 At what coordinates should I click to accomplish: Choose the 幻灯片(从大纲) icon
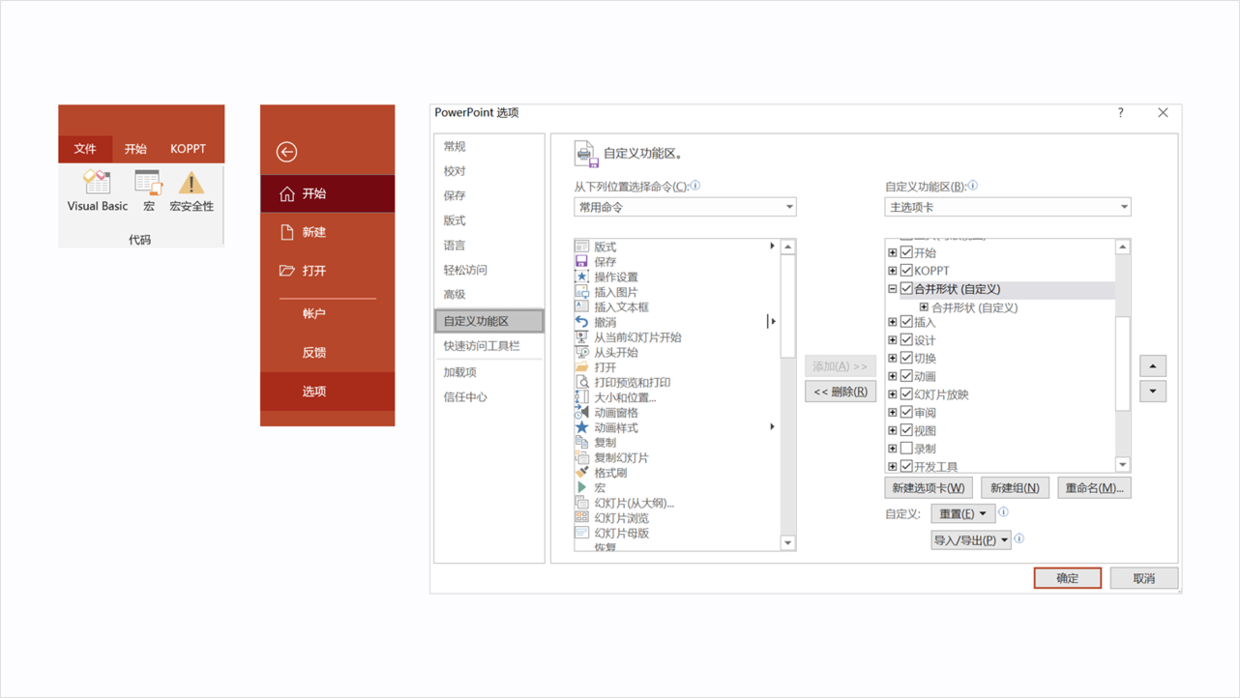[582, 503]
